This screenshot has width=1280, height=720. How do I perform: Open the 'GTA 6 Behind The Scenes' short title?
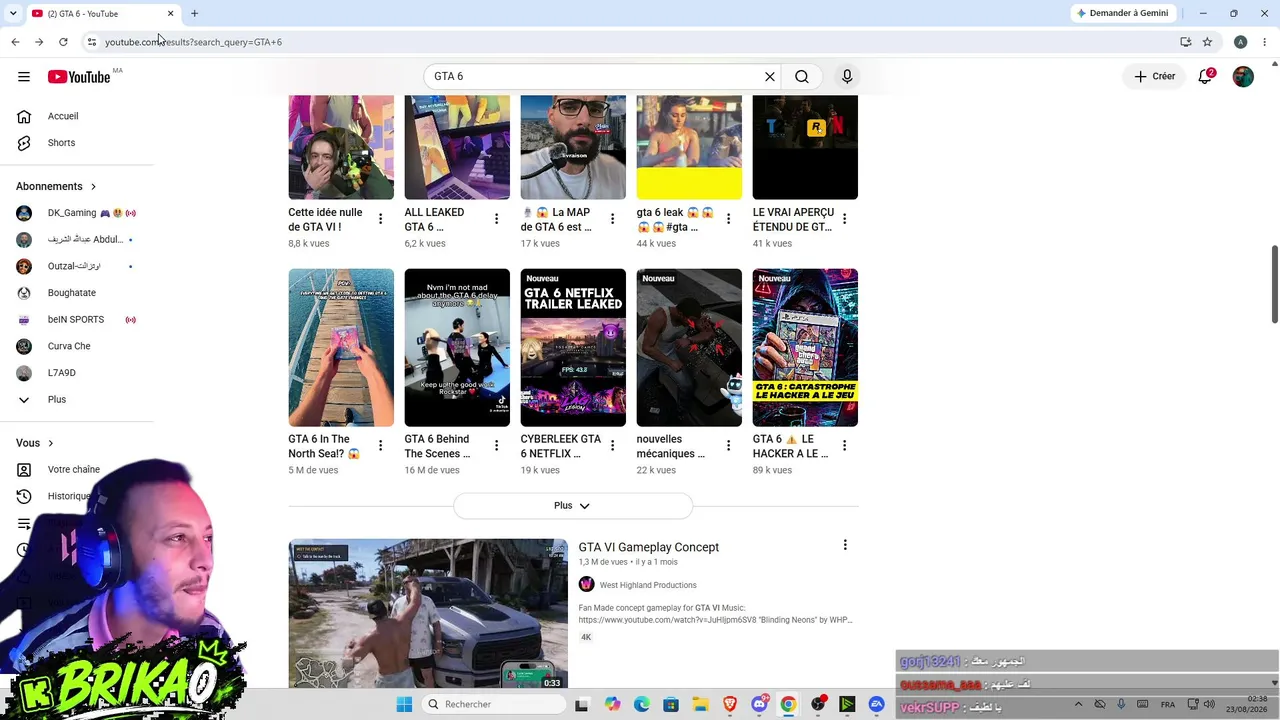click(x=437, y=446)
